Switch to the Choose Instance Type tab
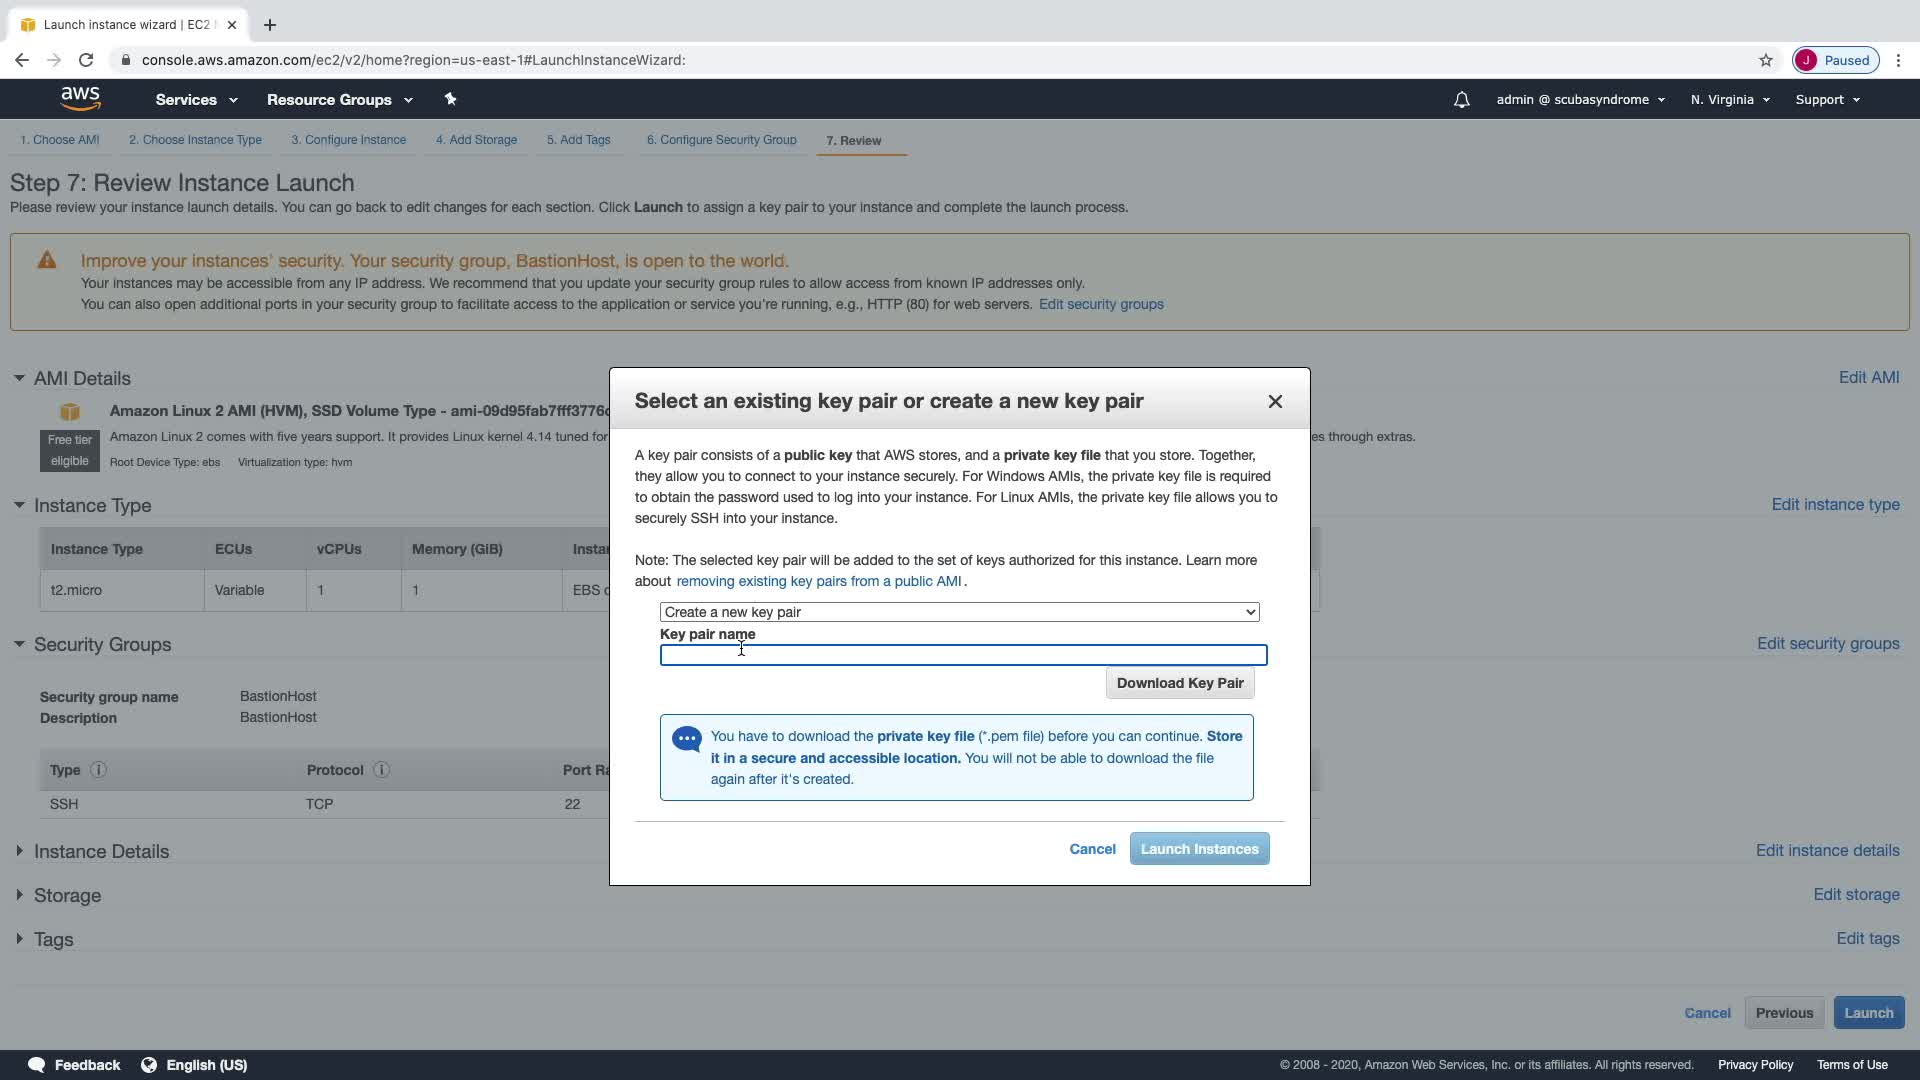Image resolution: width=1920 pixels, height=1080 pixels. pyautogui.click(x=195, y=140)
